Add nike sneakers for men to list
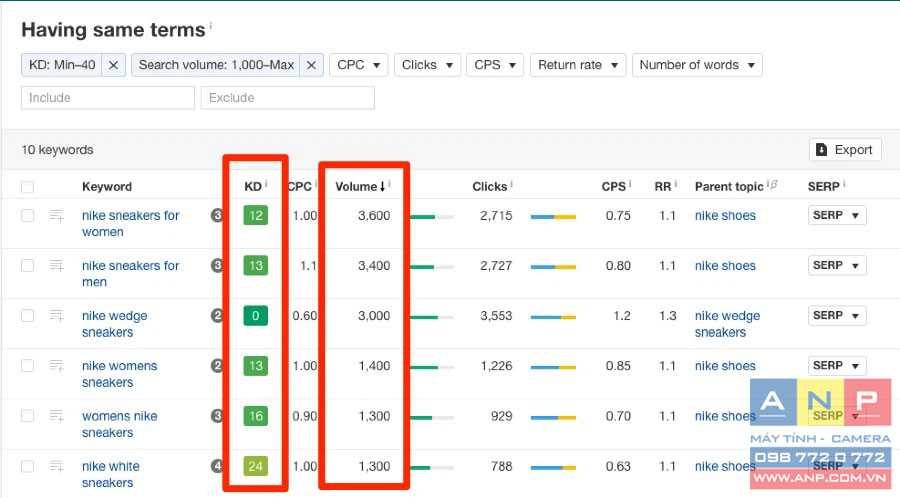The height and width of the screenshot is (498, 900). (x=57, y=266)
